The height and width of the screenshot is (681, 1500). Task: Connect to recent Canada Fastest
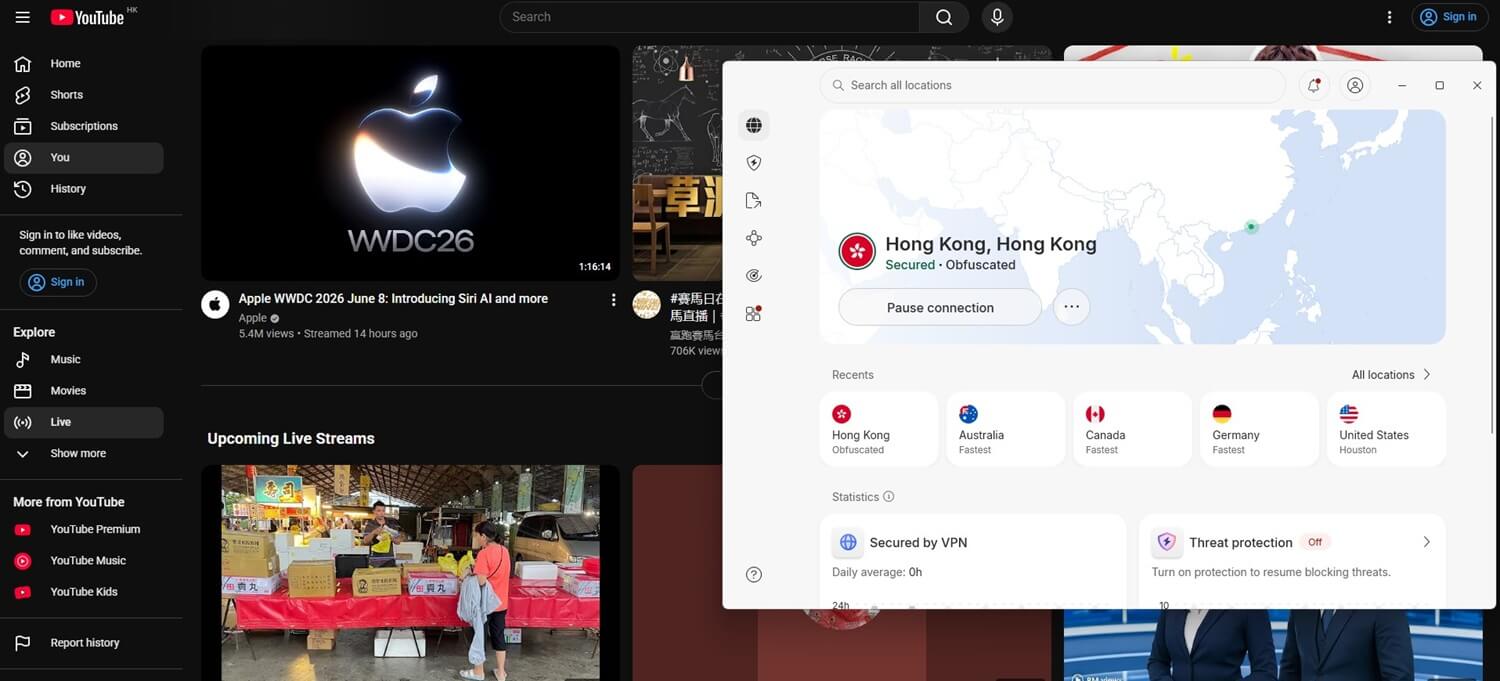coord(1133,429)
